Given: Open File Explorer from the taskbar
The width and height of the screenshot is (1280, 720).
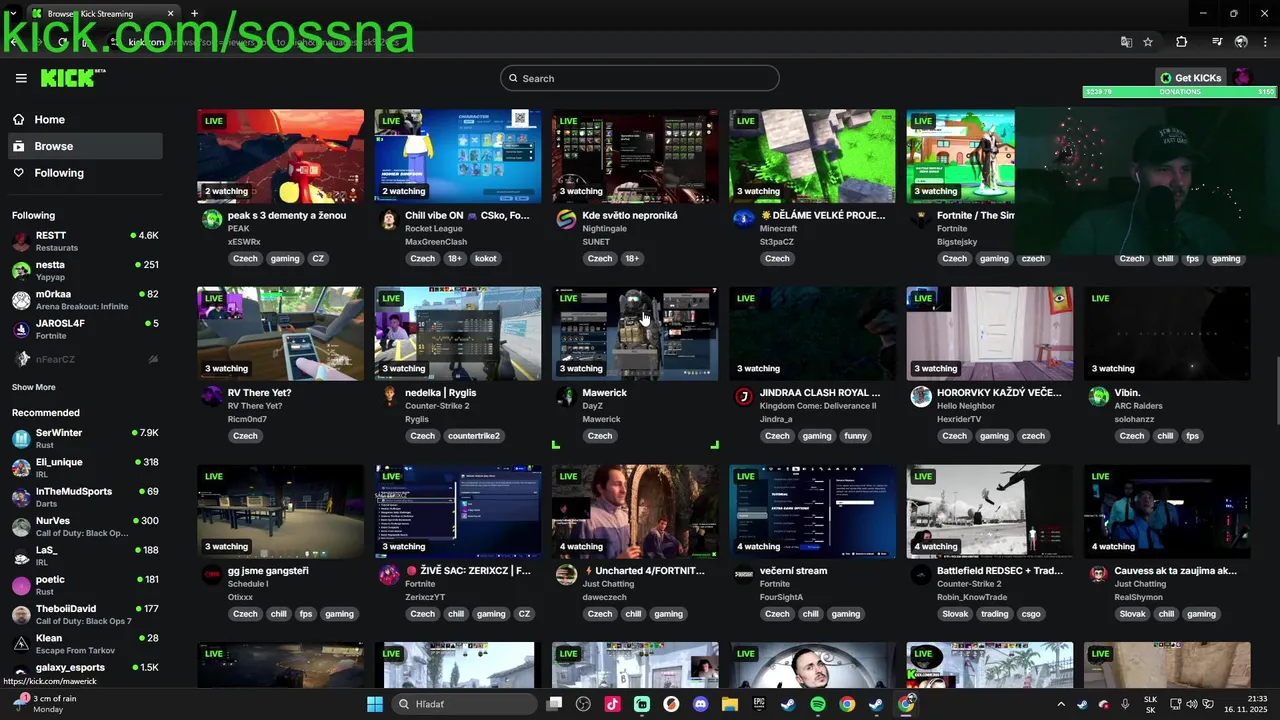Looking at the screenshot, I should click(730, 704).
